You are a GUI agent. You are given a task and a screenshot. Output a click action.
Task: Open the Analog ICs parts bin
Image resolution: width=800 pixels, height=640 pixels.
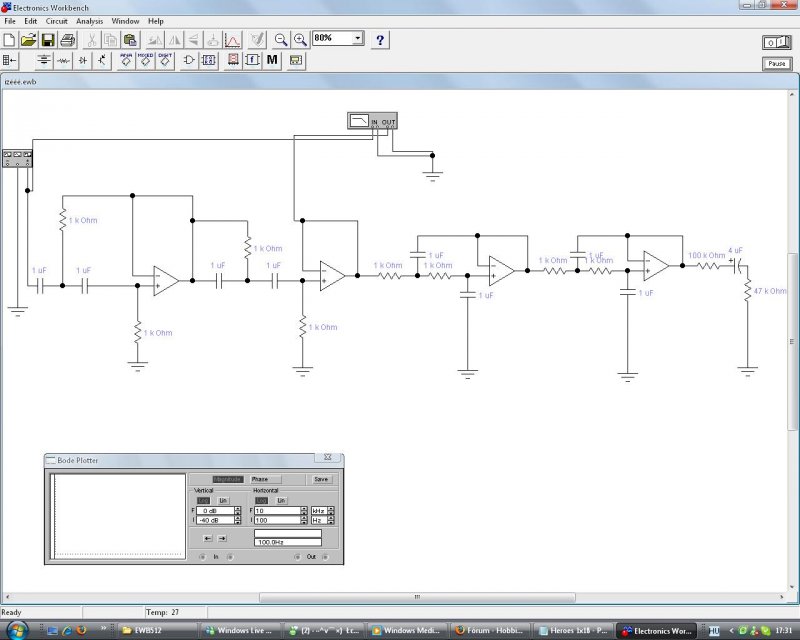[126, 60]
